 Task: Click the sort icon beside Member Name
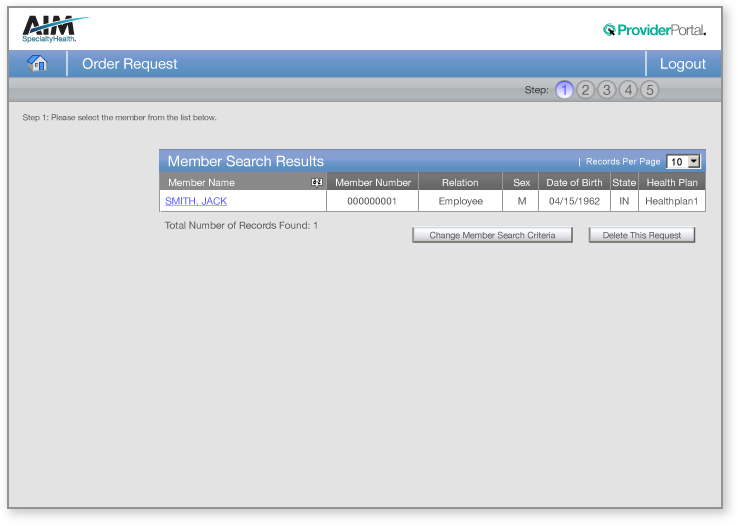316,183
